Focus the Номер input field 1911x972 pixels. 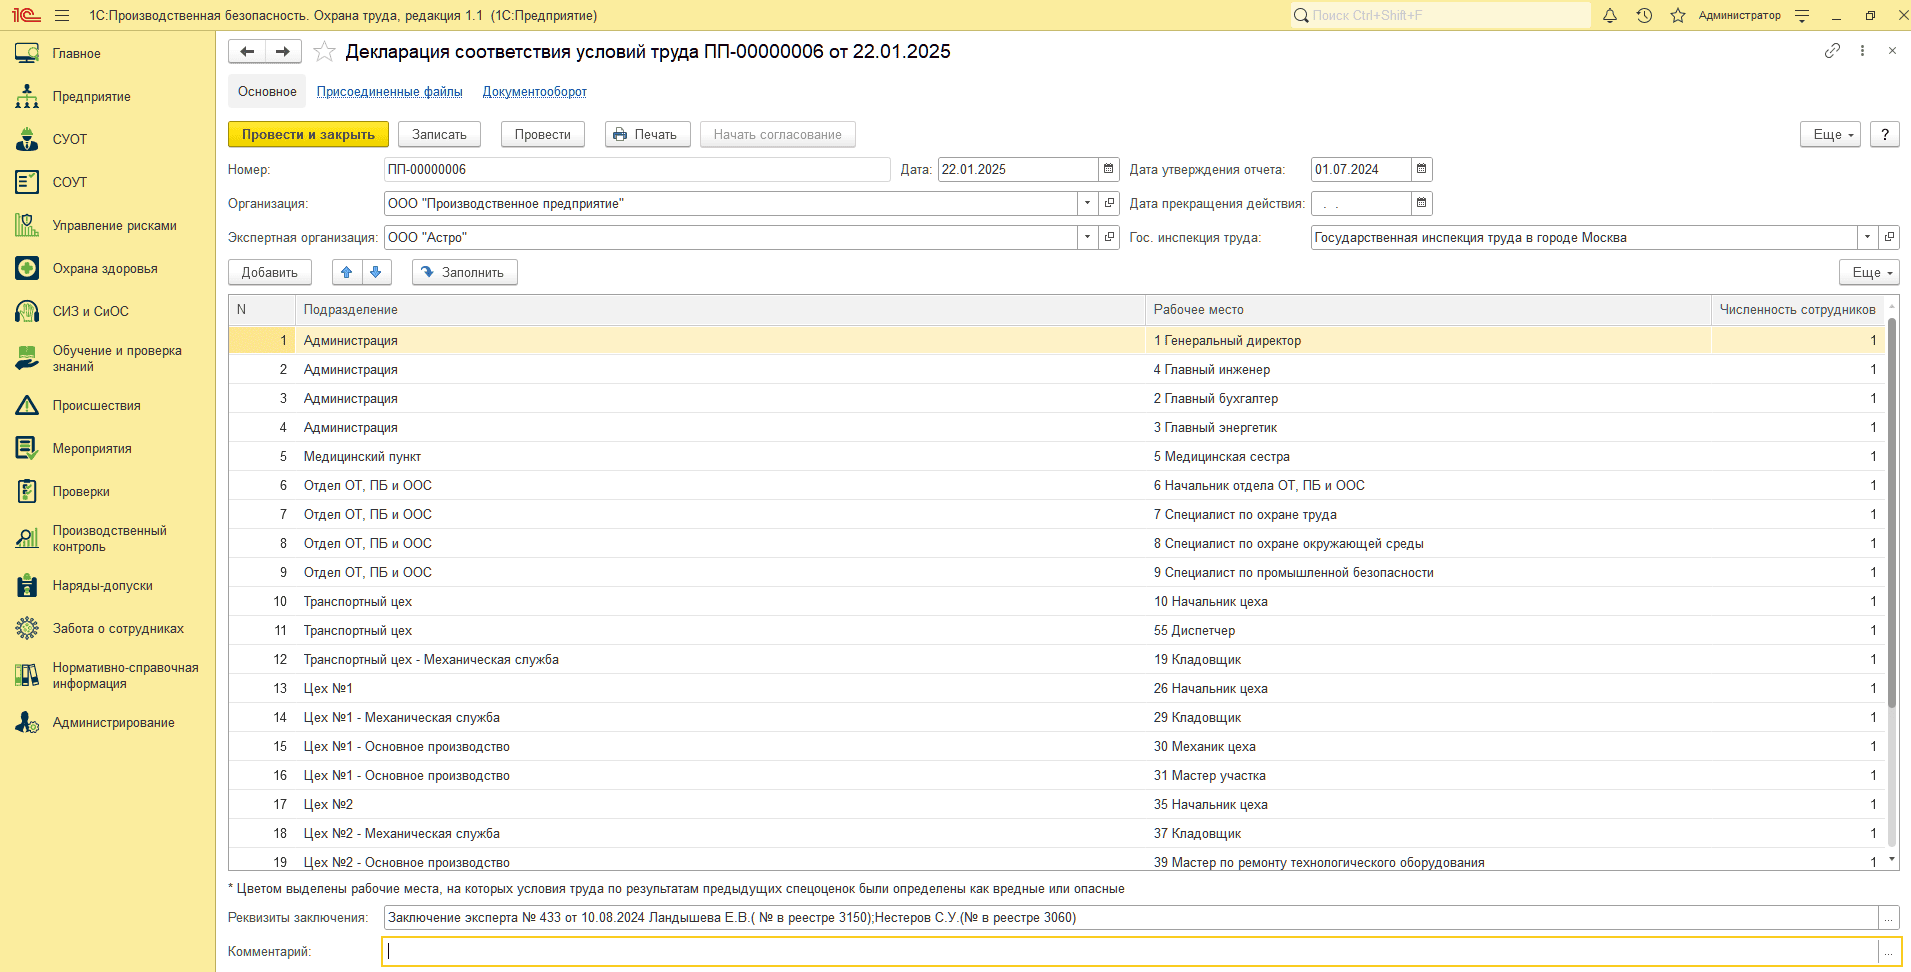637,170
